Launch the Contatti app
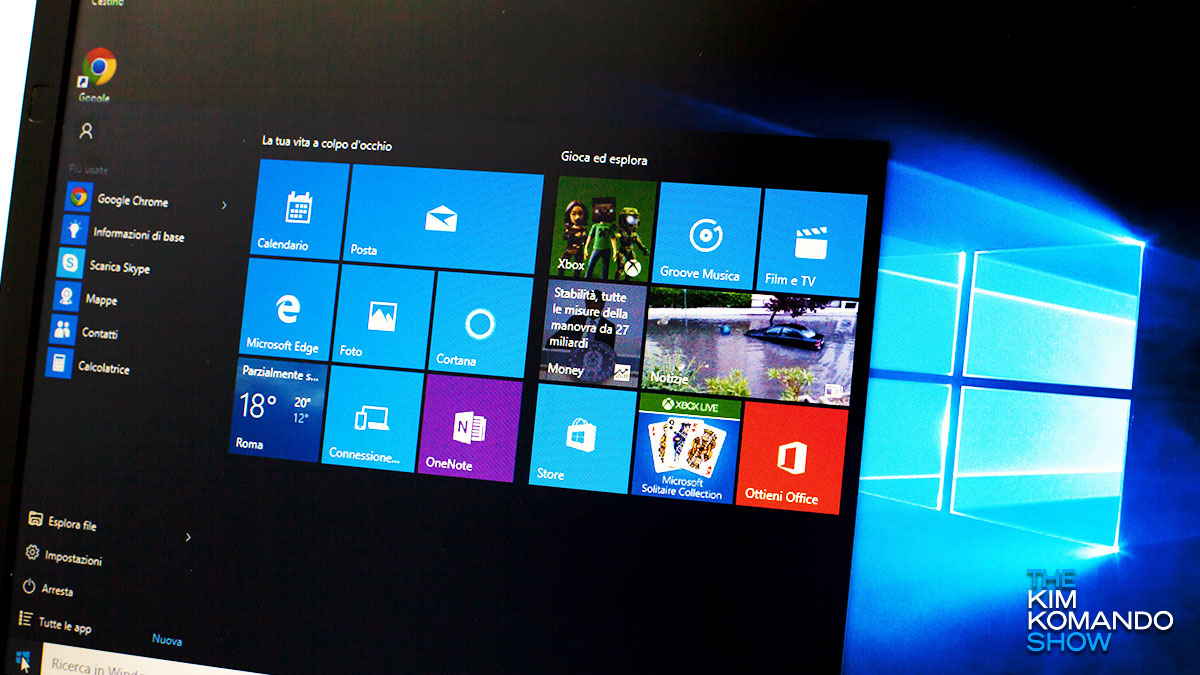This screenshot has height=675, width=1200. [x=84, y=331]
